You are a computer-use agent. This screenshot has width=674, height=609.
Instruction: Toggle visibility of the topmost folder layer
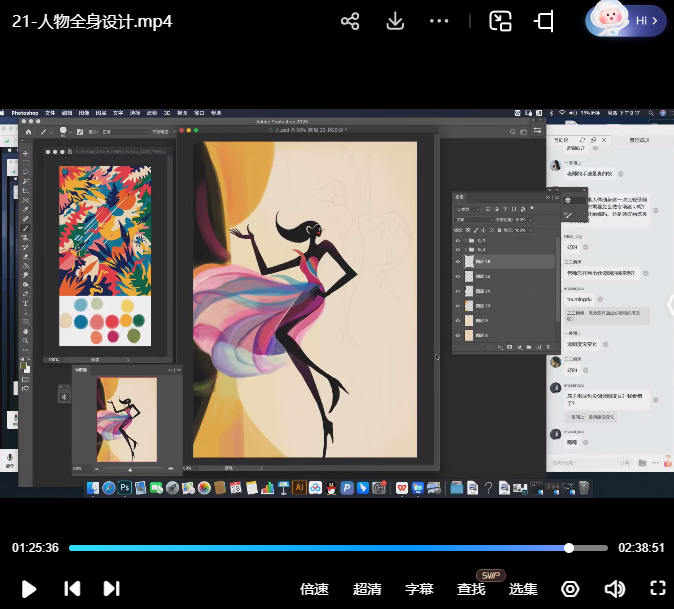(x=459, y=240)
